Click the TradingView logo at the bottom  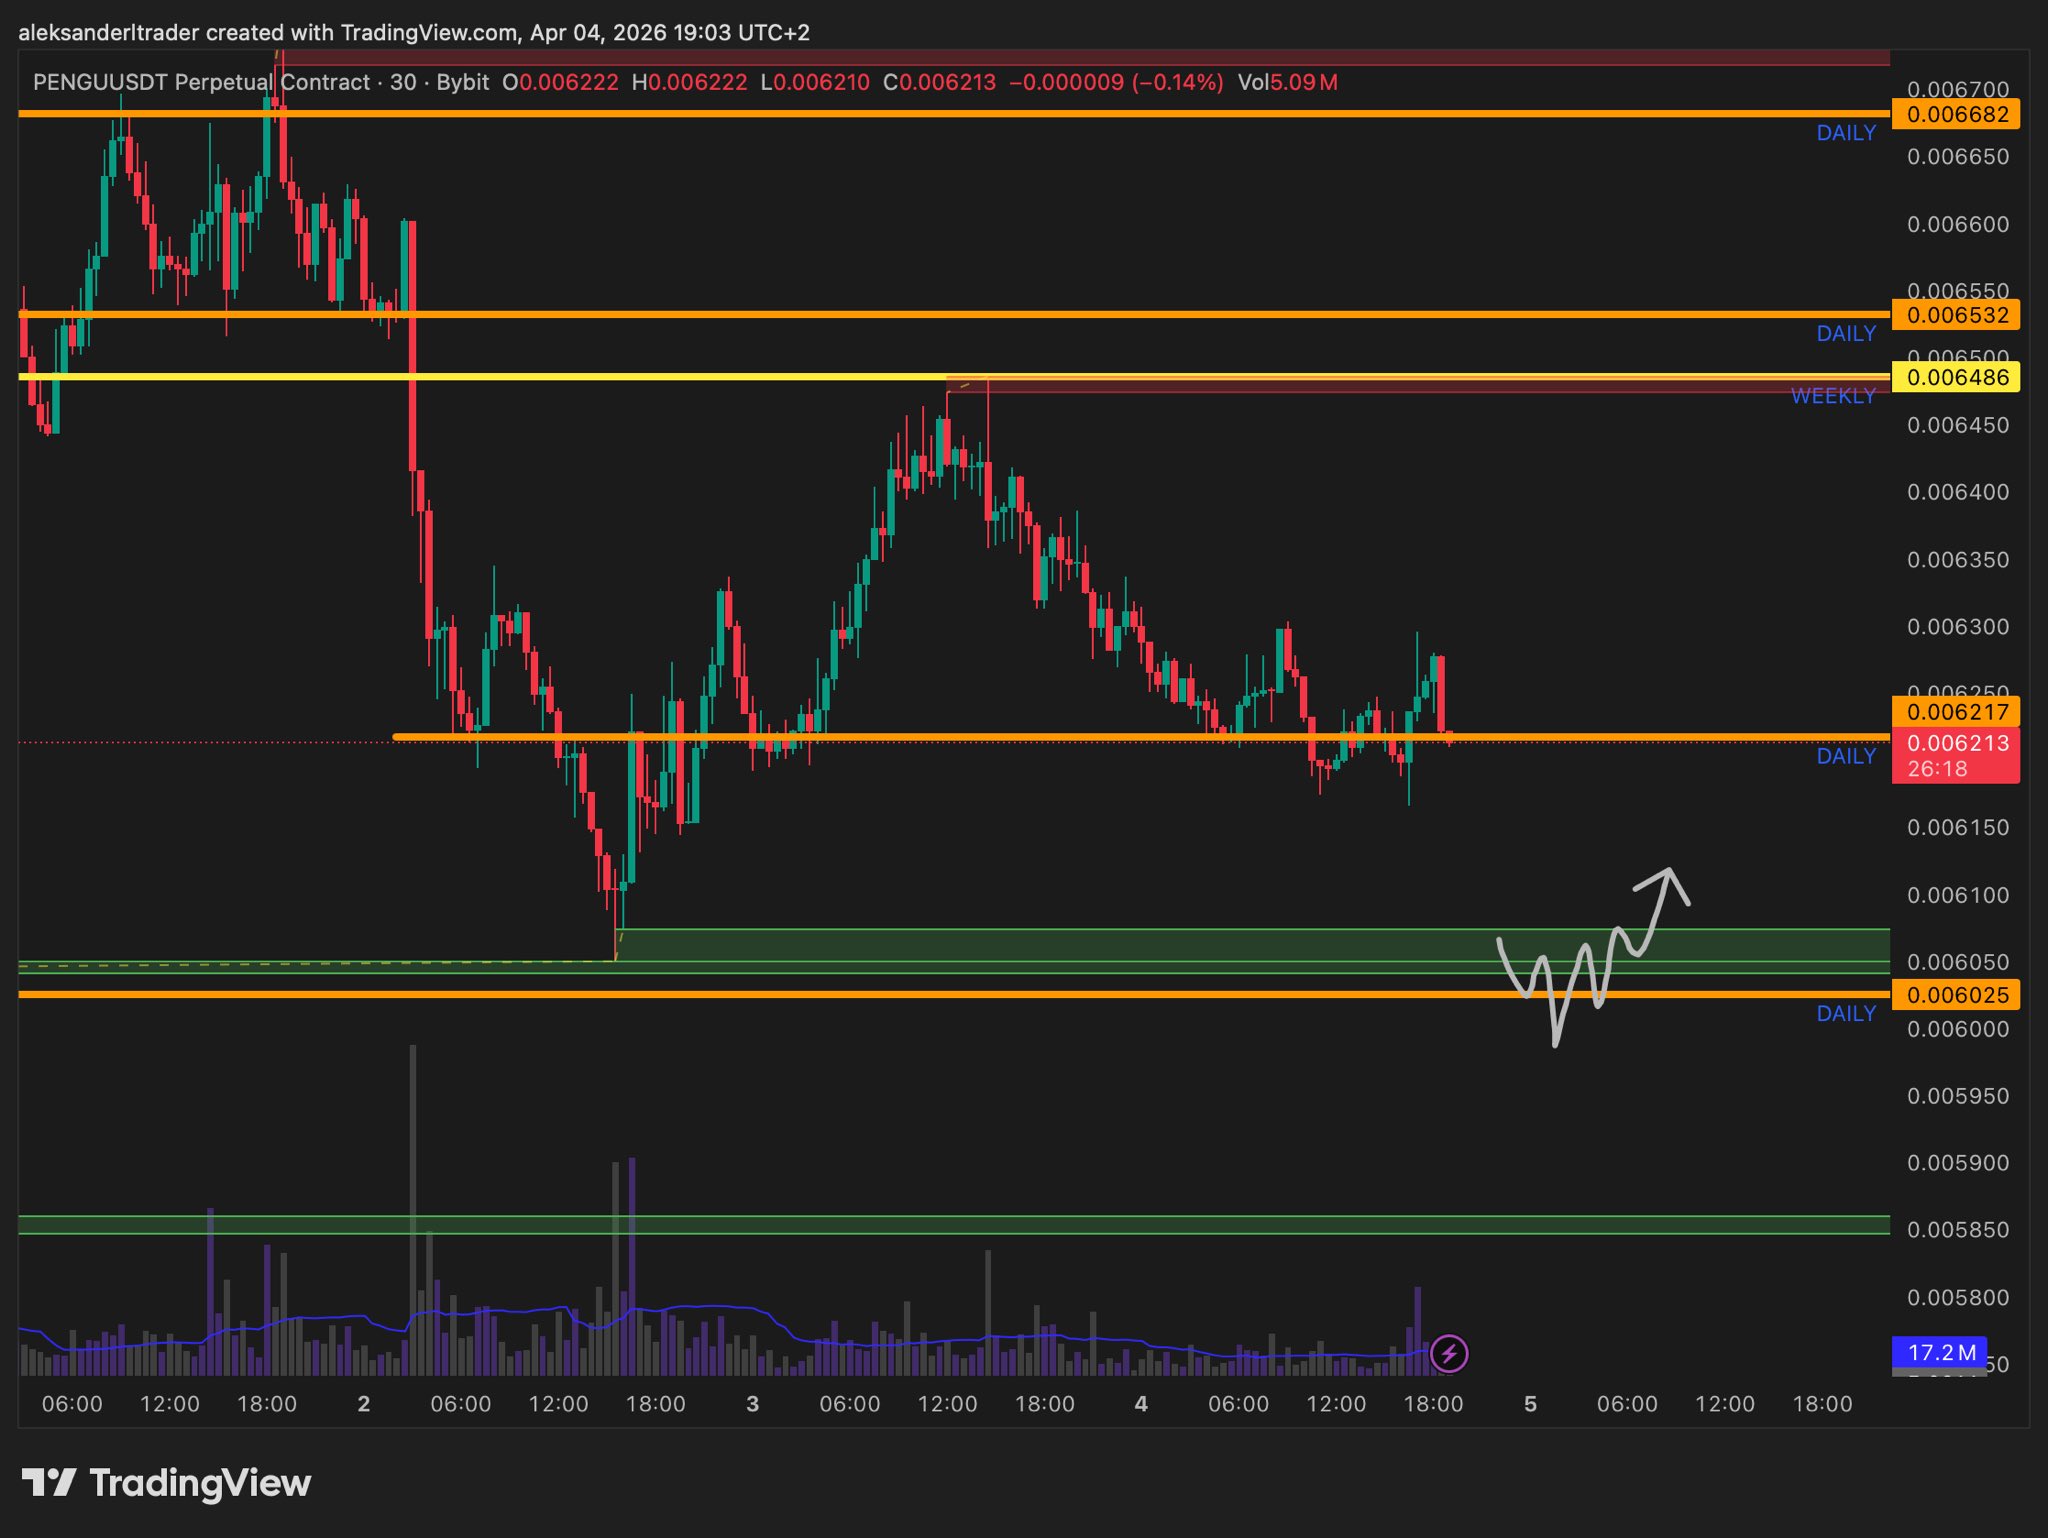coord(167,1483)
